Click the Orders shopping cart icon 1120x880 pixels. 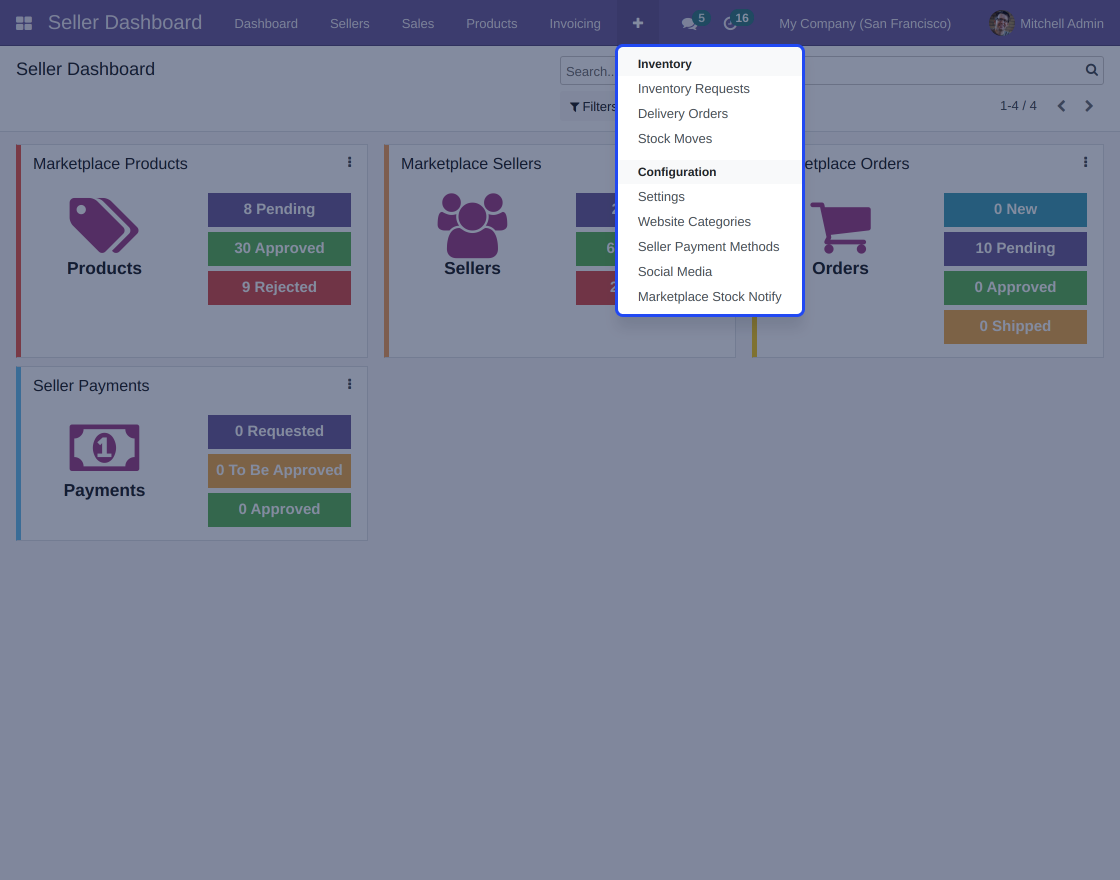pyautogui.click(x=841, y=227)
